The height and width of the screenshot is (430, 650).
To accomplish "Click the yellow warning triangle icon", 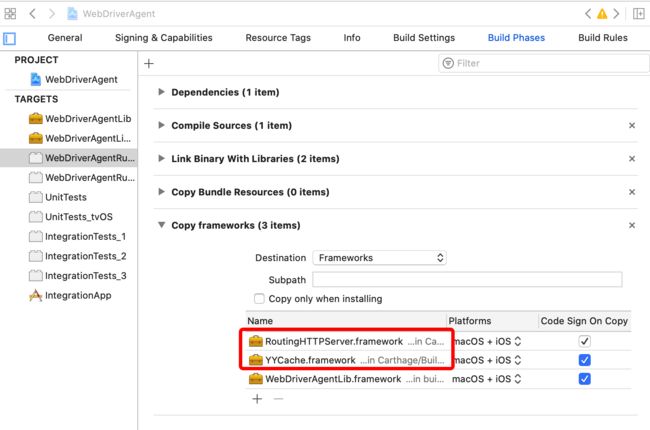I will point(602,14).
